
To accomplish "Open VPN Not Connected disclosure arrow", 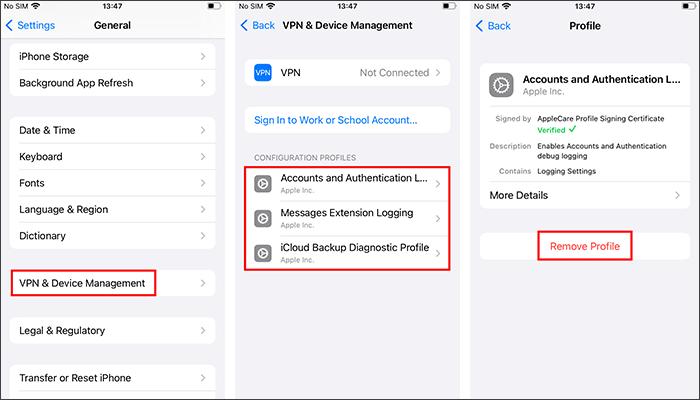I will point(438,73).
